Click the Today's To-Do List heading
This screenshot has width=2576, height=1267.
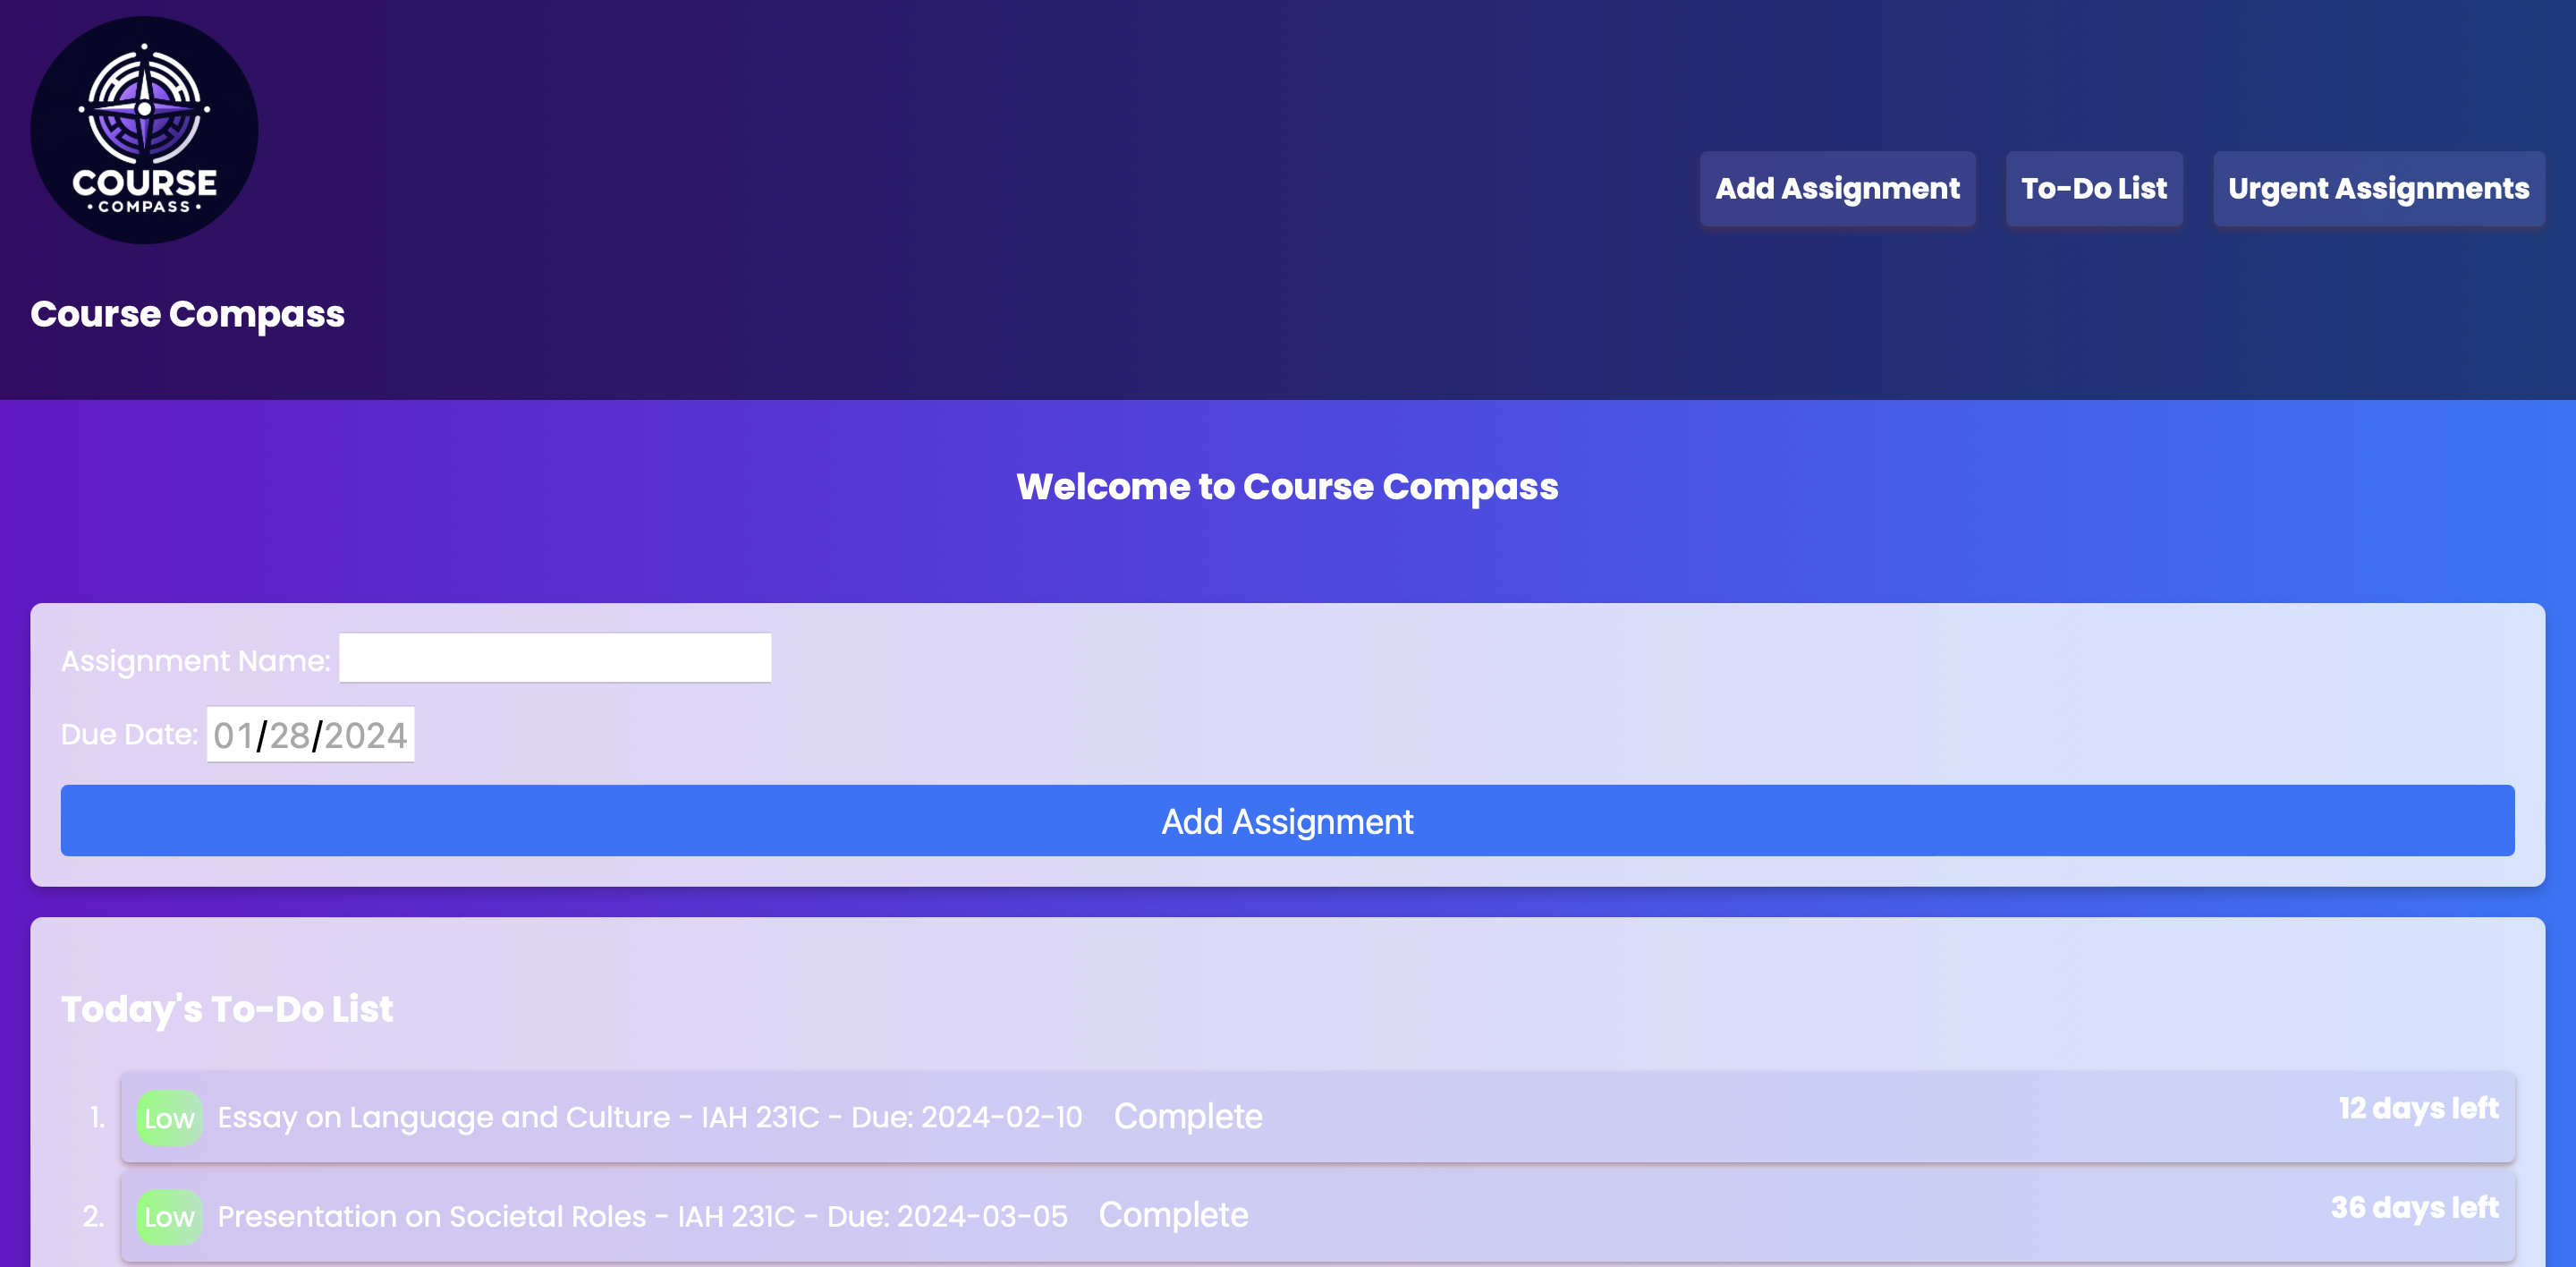227,1009
